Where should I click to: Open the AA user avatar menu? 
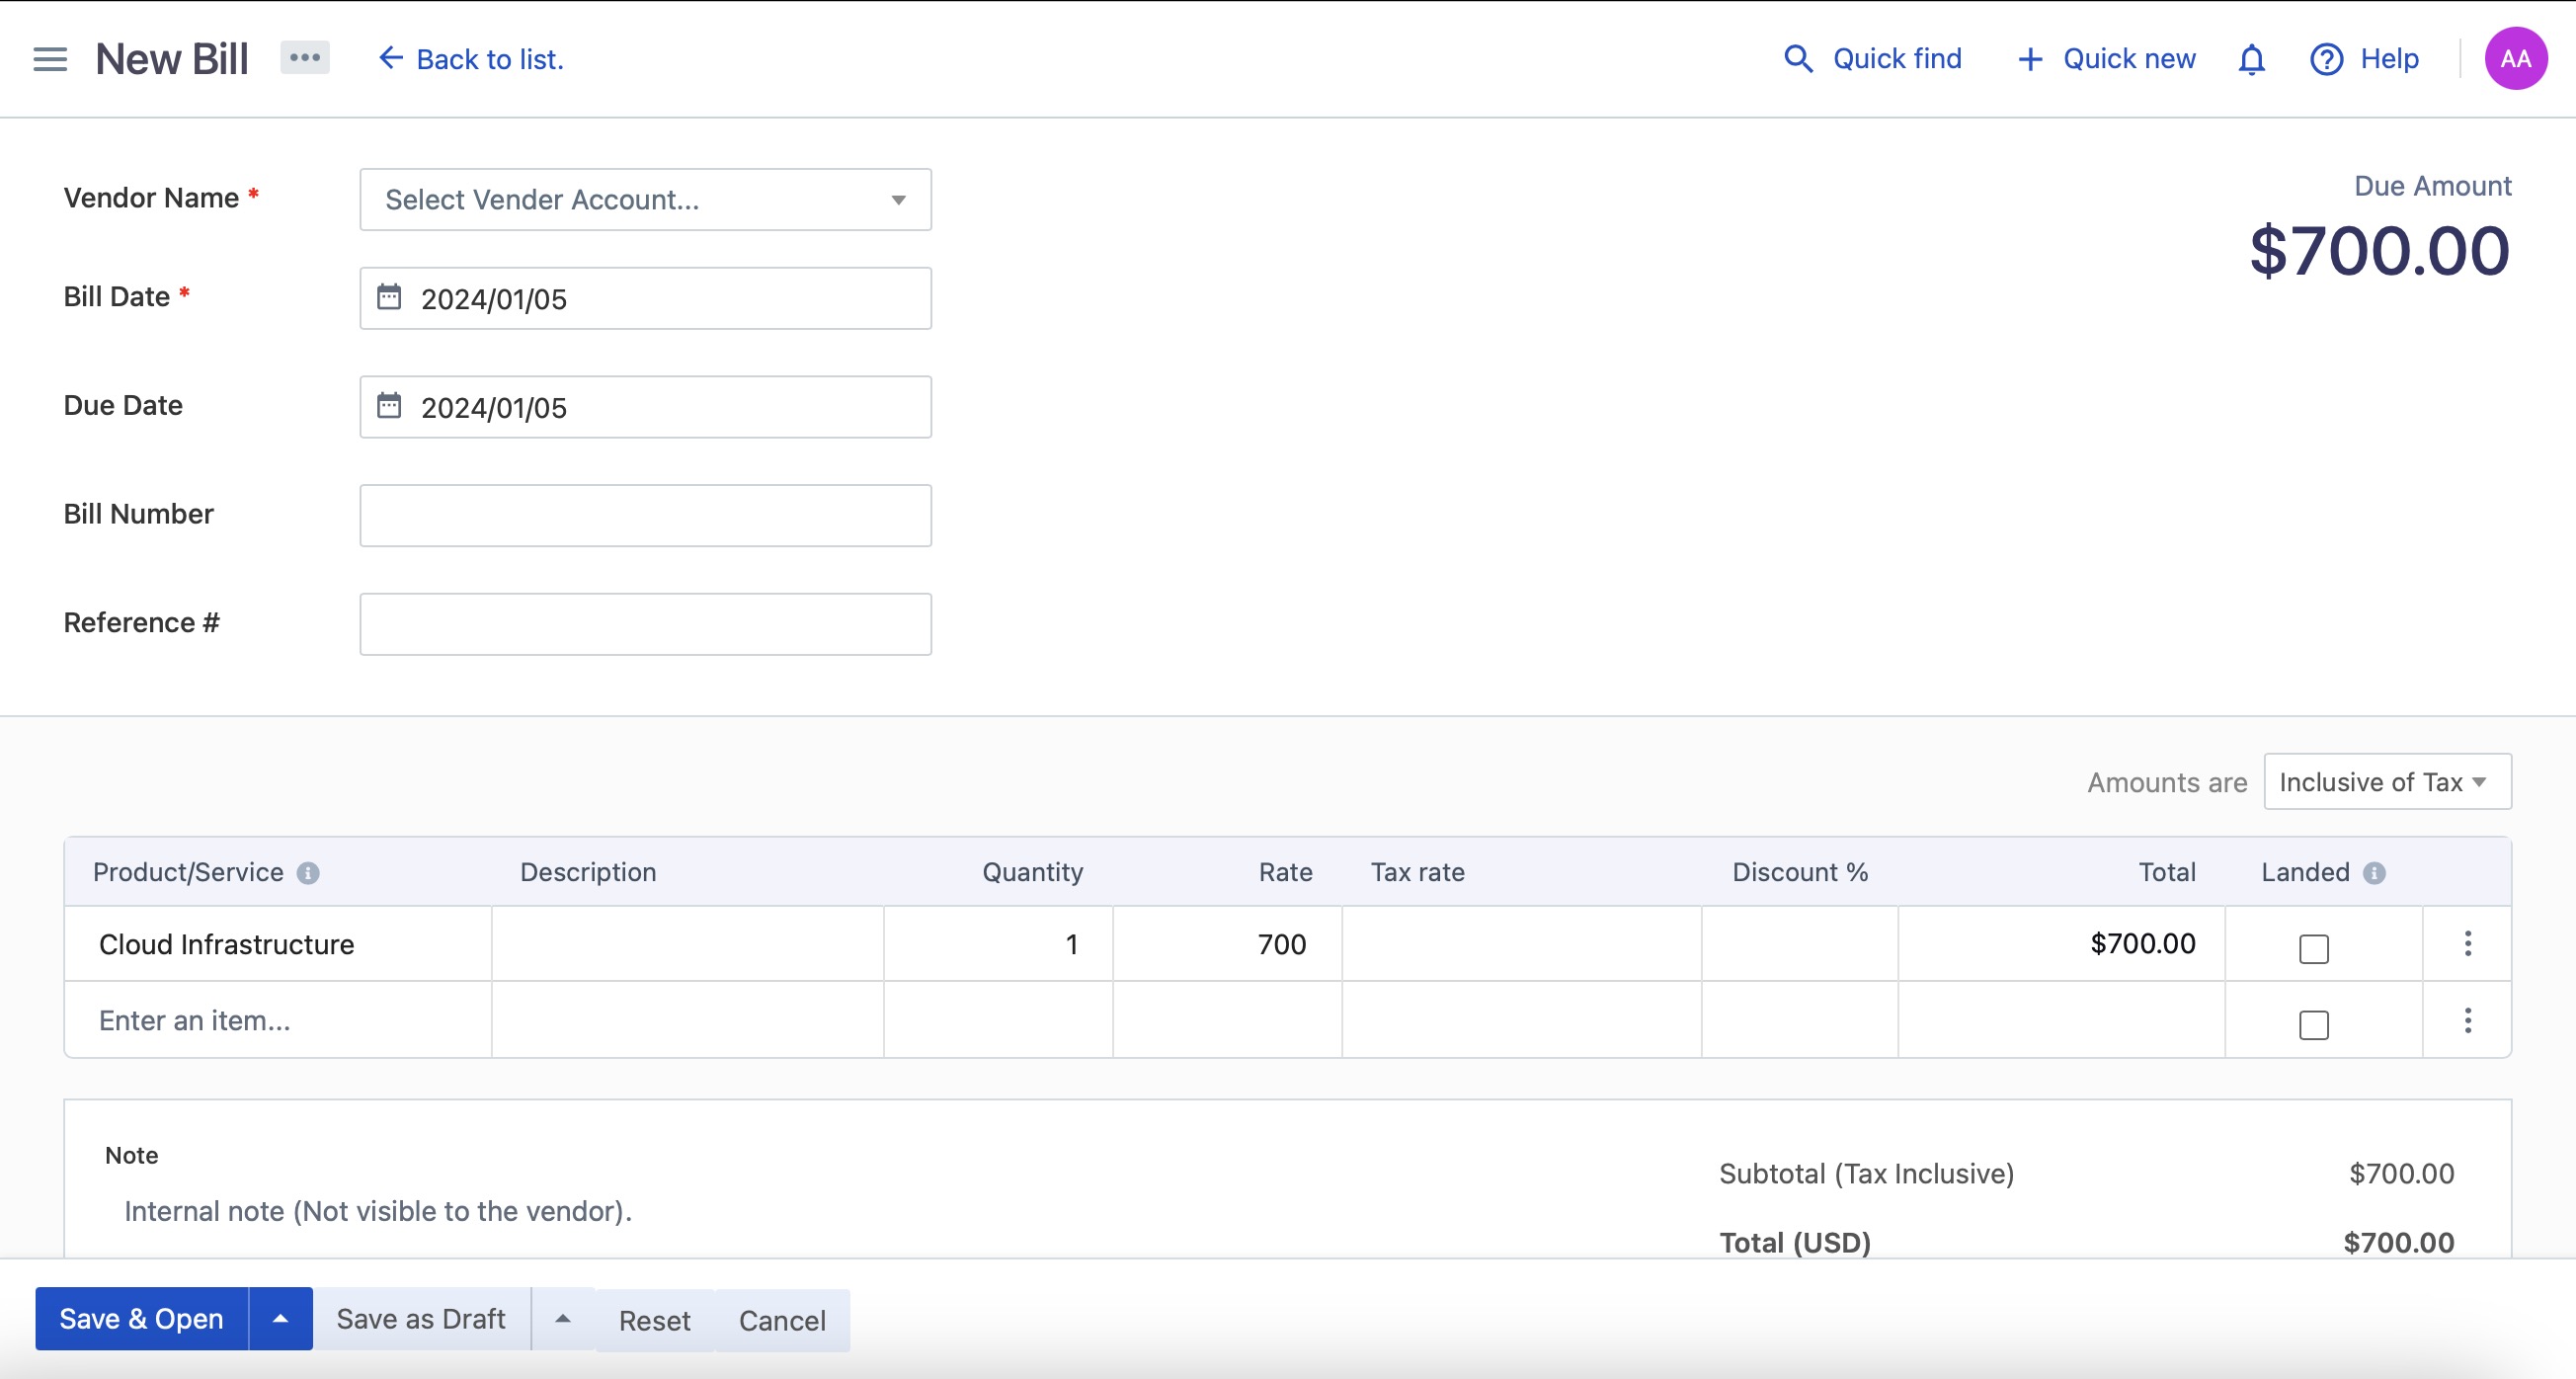click(x=2515, y=59)
